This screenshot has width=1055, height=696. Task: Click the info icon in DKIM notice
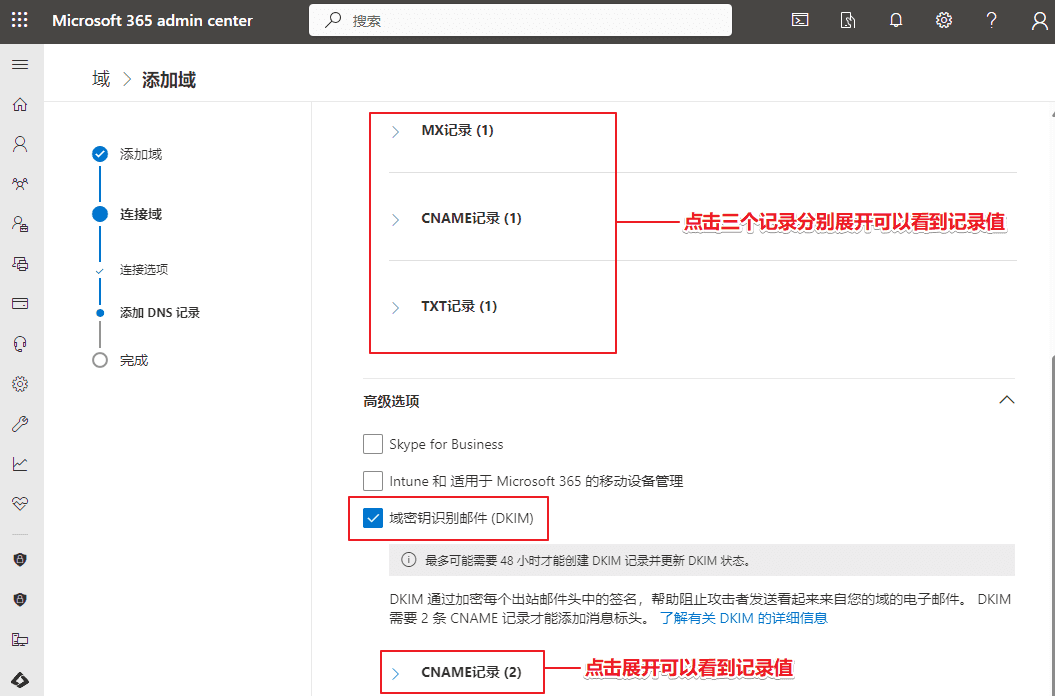(x=408, y=560)
